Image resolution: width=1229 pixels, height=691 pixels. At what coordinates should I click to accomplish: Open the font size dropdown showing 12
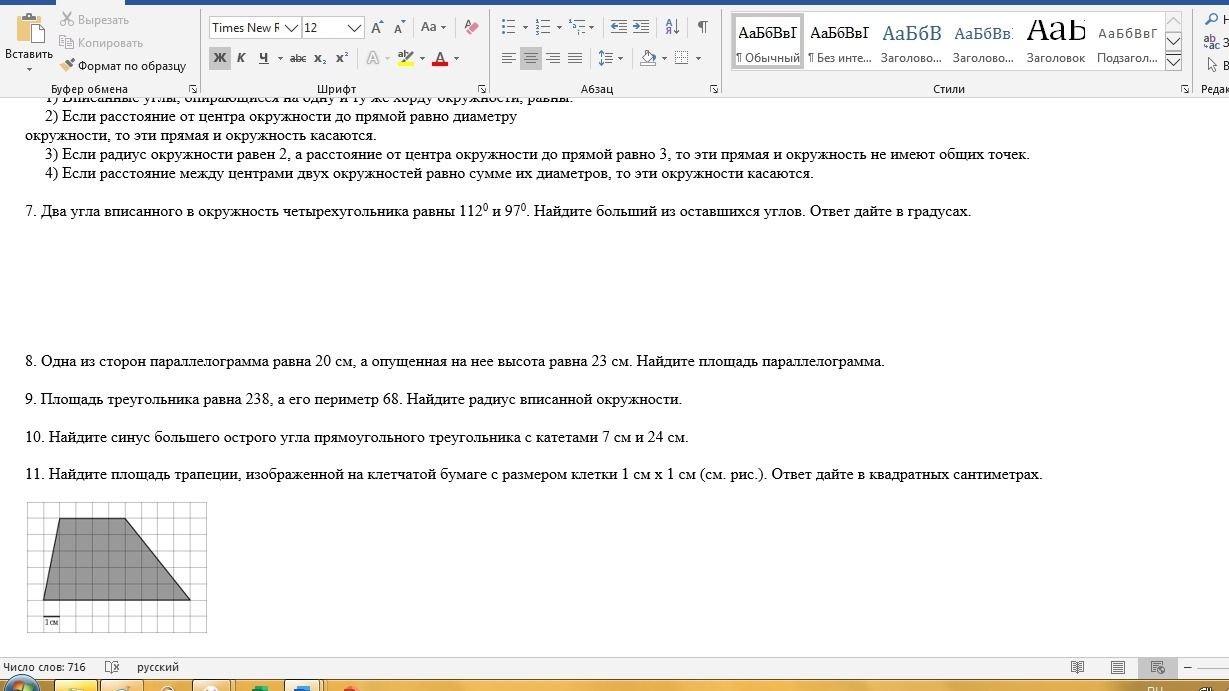(333, 28)
